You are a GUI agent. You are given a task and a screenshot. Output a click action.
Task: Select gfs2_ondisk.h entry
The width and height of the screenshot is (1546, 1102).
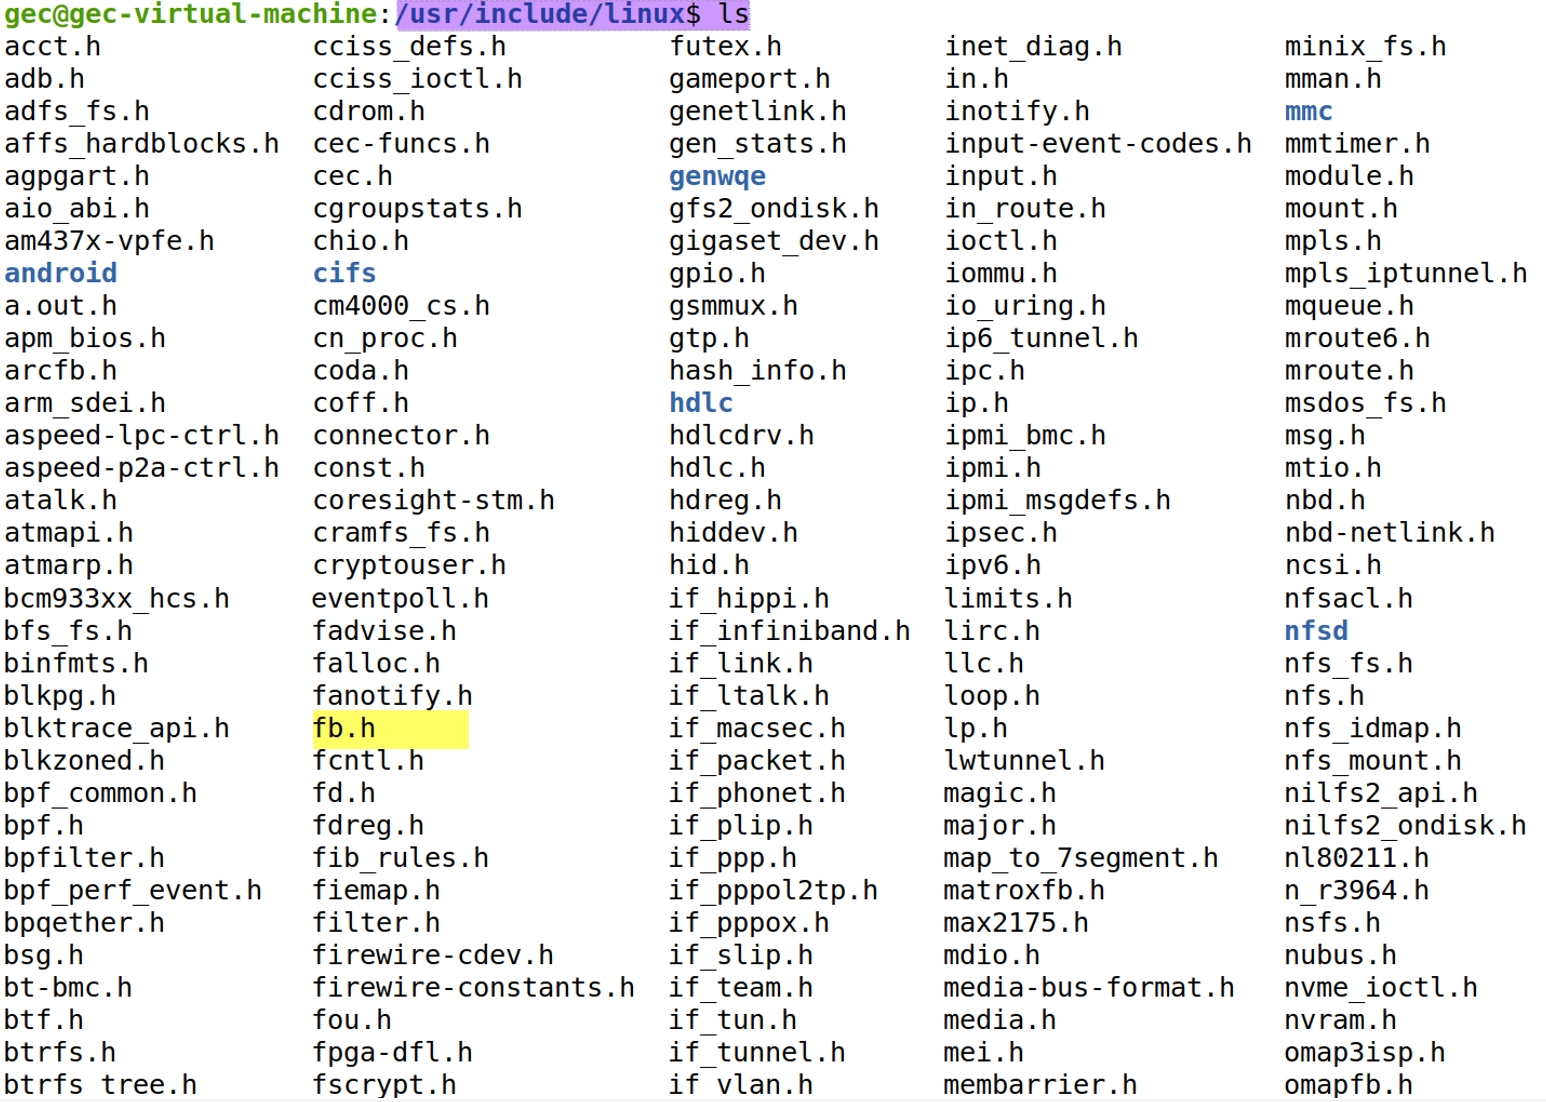point(774,209)
